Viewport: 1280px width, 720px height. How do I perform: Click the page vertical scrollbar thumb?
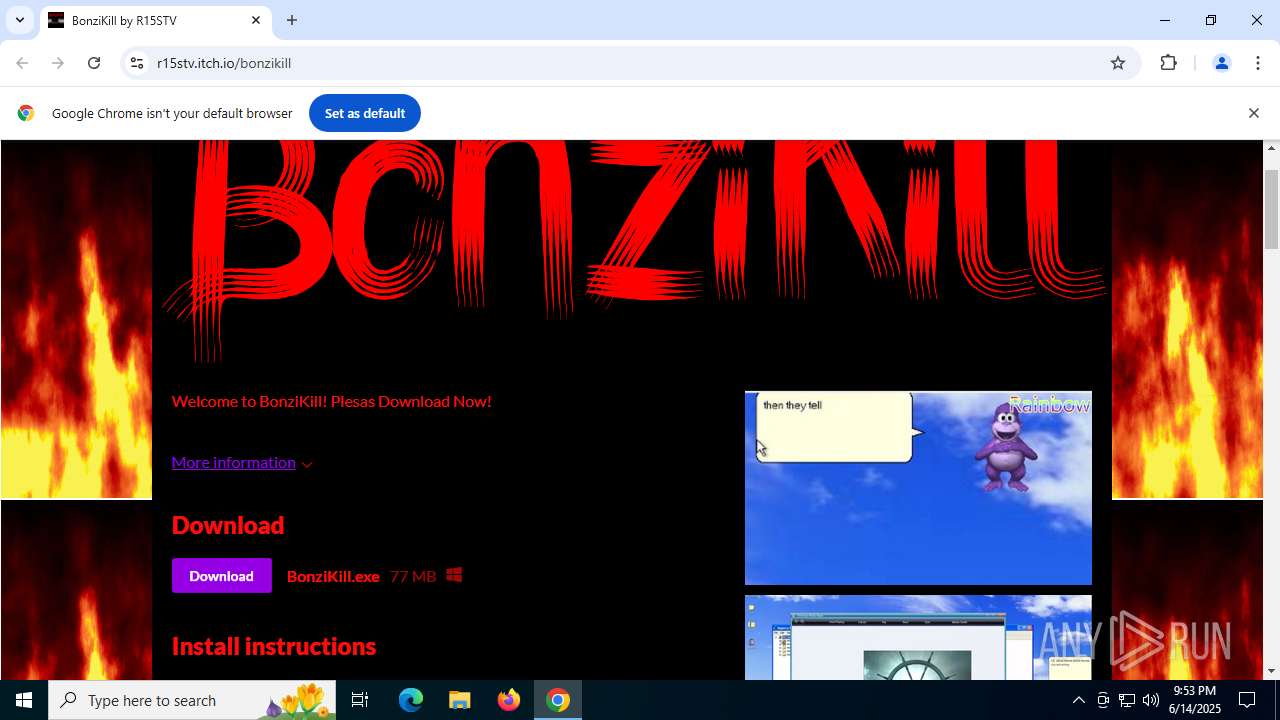click(1272, 210)
